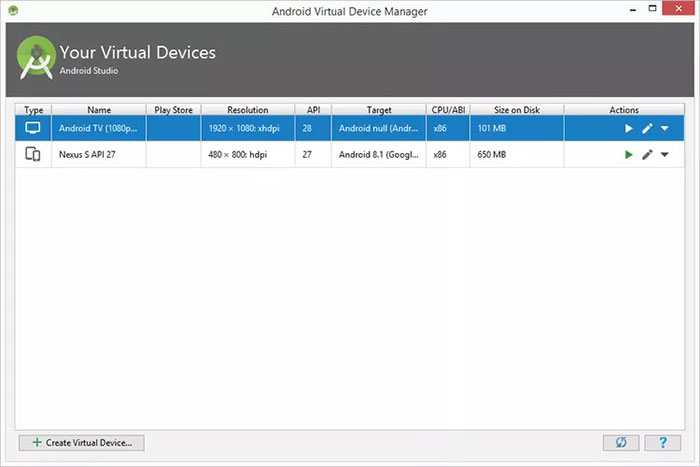
Task: Edit the Android TV device with pencil icon
Action: pos(647,129)
